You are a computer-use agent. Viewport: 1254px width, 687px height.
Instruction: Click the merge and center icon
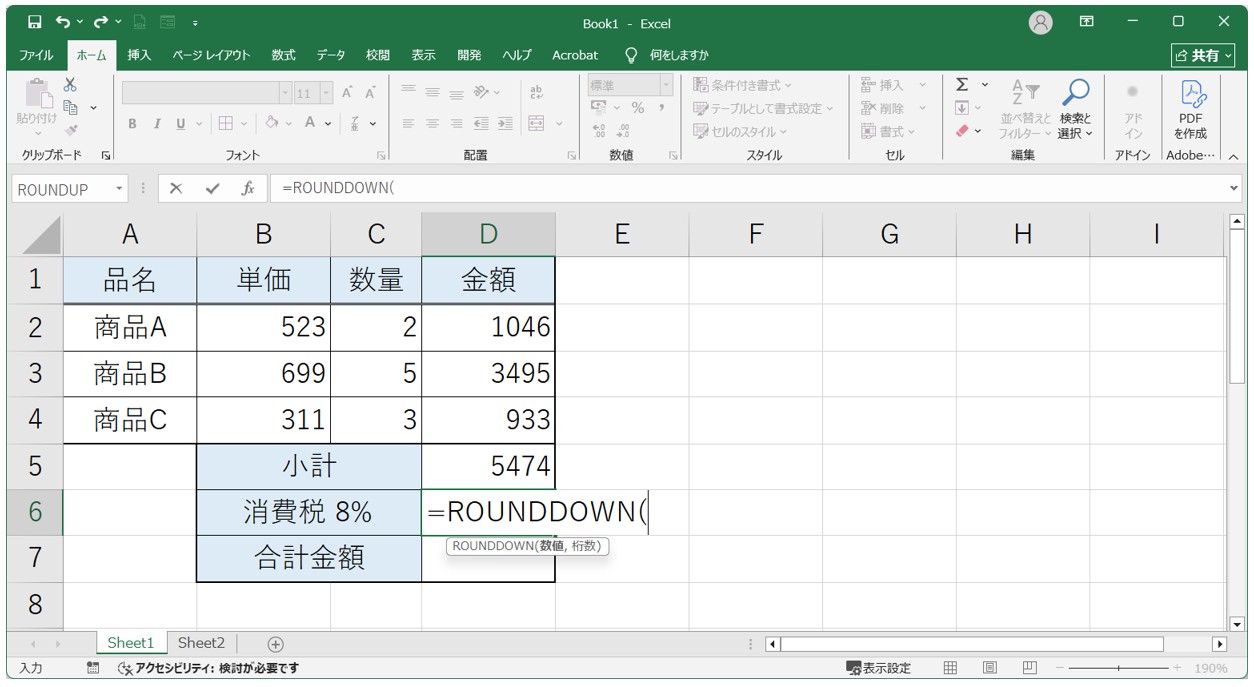click(536, 124)
